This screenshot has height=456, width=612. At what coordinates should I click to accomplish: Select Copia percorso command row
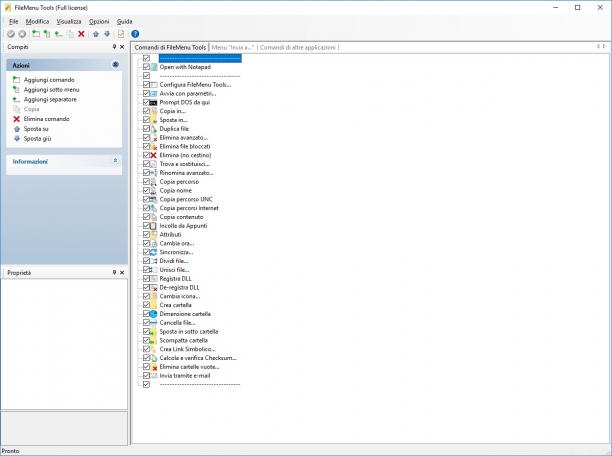click(x=179, y=182)
